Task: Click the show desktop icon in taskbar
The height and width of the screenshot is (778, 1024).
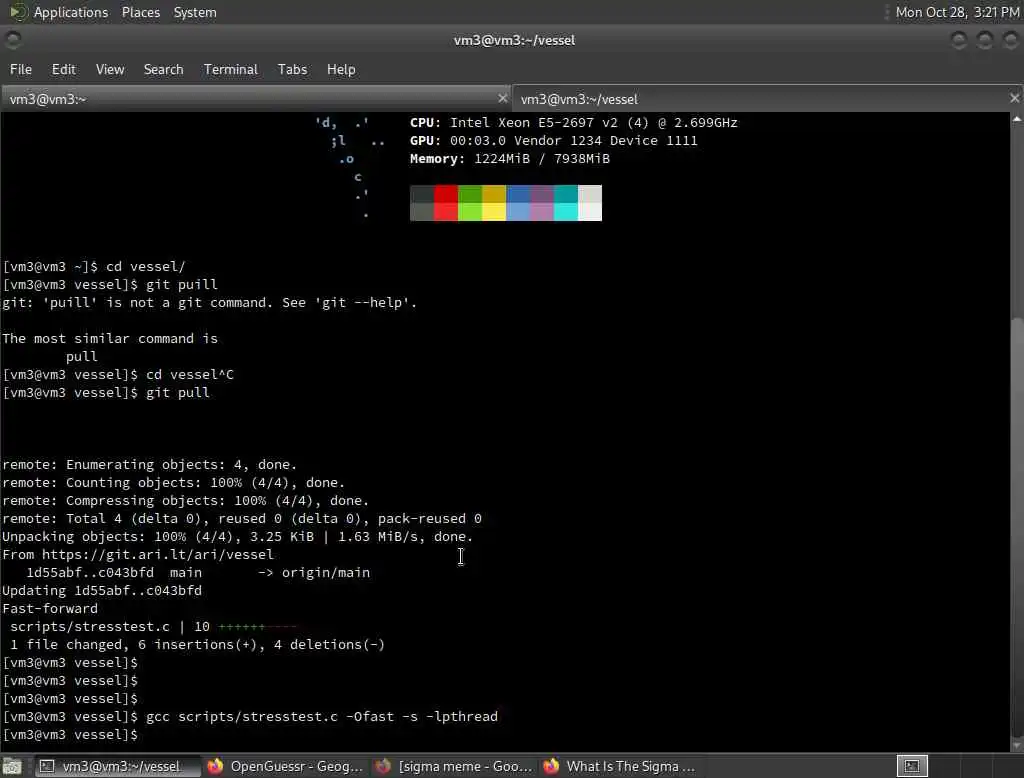Action: click(12, 766)
